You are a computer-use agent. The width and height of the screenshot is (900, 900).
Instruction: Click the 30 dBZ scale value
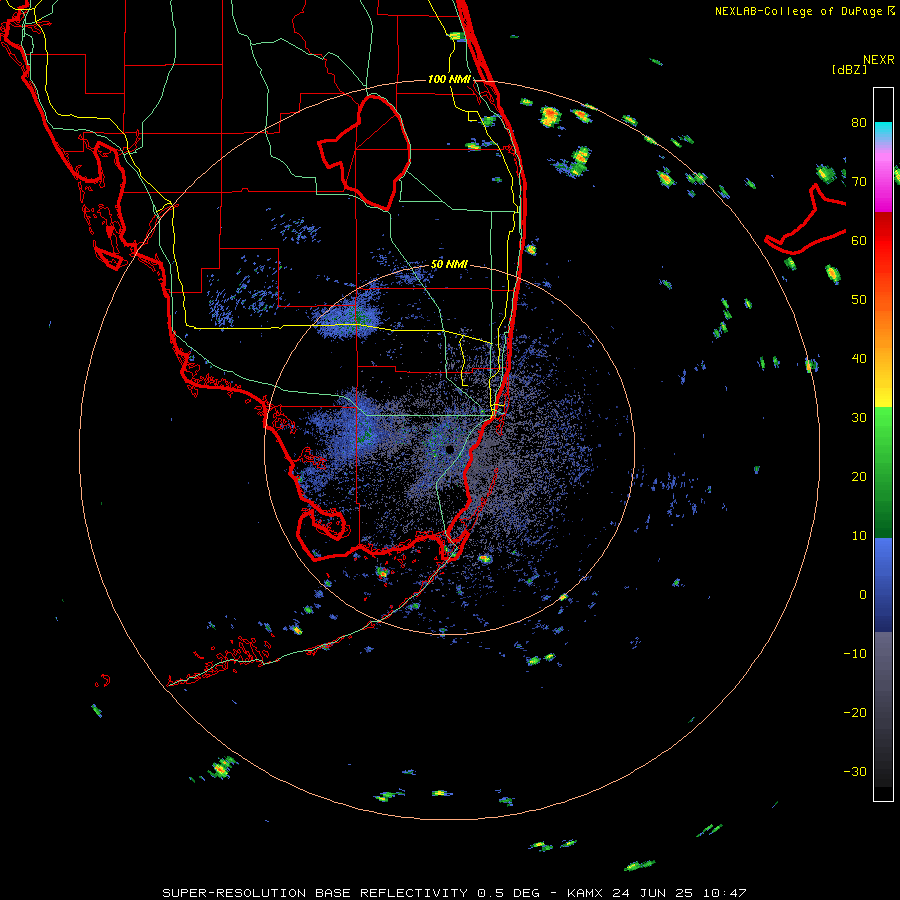click(x=859, y=418)
